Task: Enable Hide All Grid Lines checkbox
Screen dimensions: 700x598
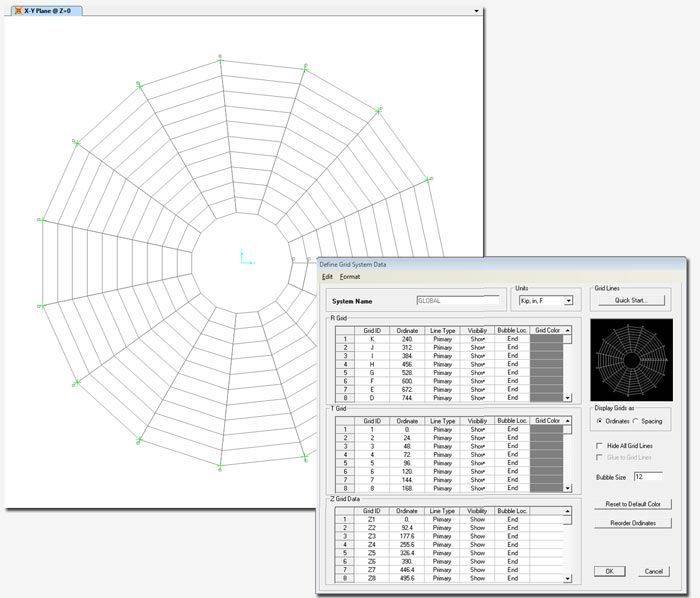Action: (600, 446)
